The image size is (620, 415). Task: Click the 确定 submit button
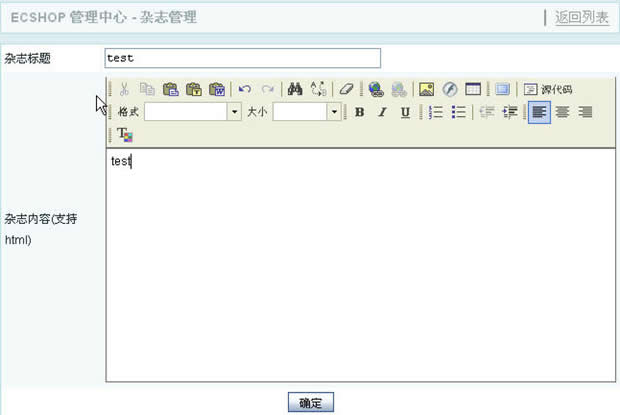click(310, 403)
